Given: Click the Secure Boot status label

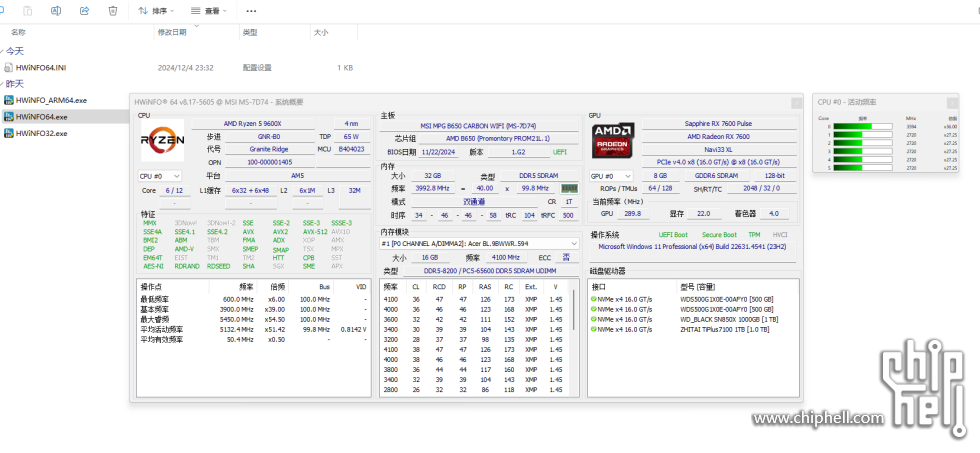Looking at the screenshot, I should click(719, 235).
